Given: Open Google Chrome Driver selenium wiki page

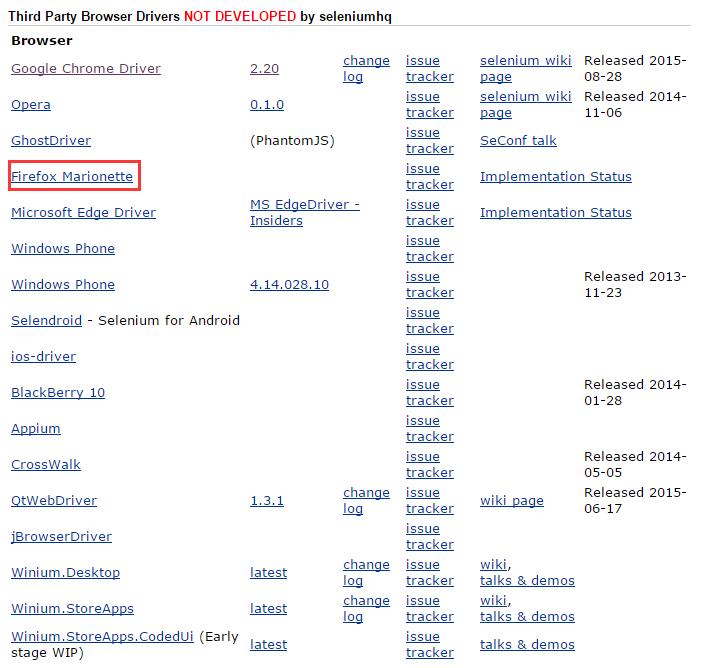Looking at the screenshot, I should pyautogui.click(x=525, y=68).
